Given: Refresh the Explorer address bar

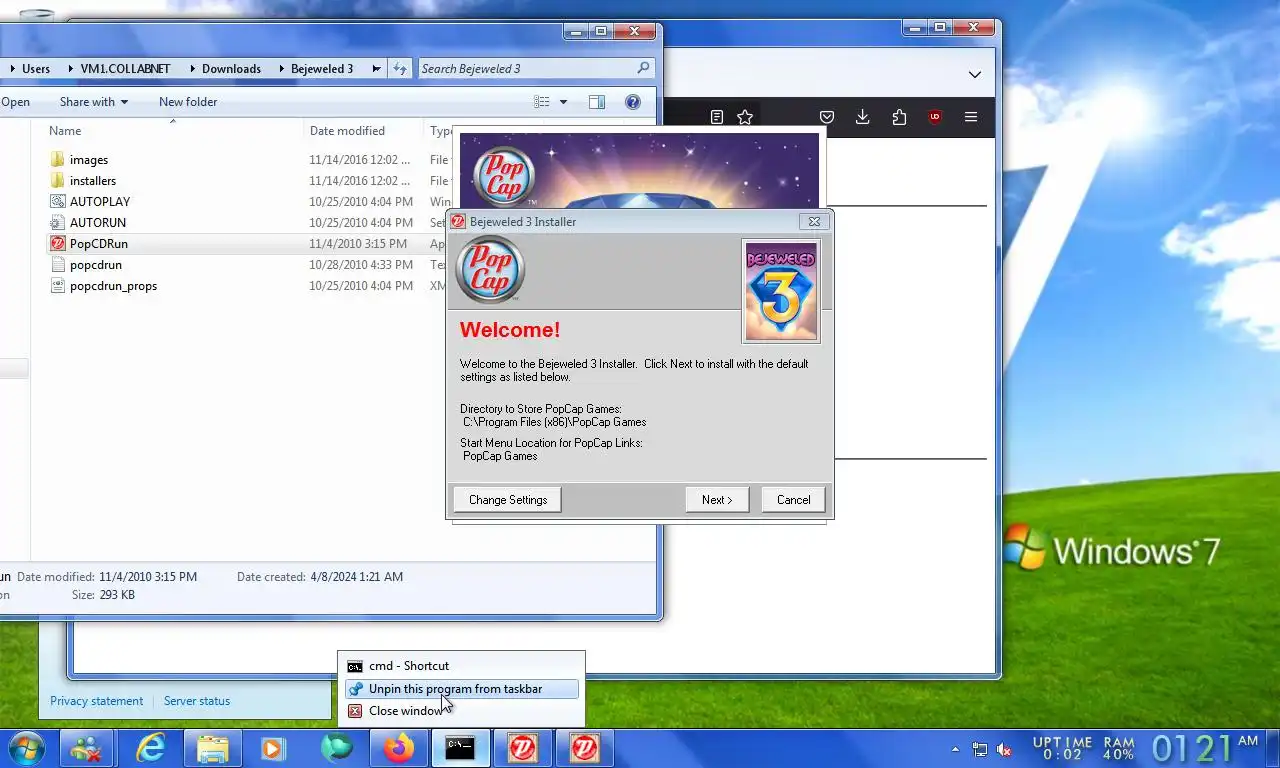Looking at the screenshot, I should click(400, 69).
